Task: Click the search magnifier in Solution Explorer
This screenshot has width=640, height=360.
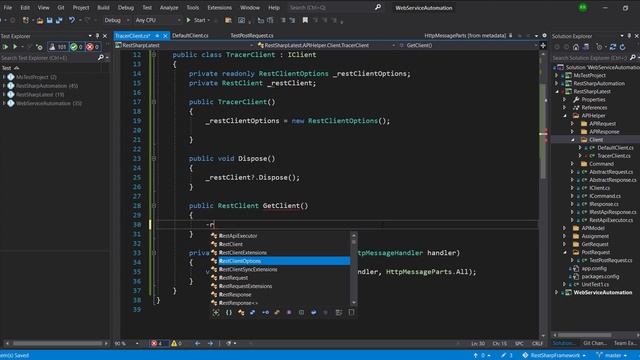Action: [632, 58]
